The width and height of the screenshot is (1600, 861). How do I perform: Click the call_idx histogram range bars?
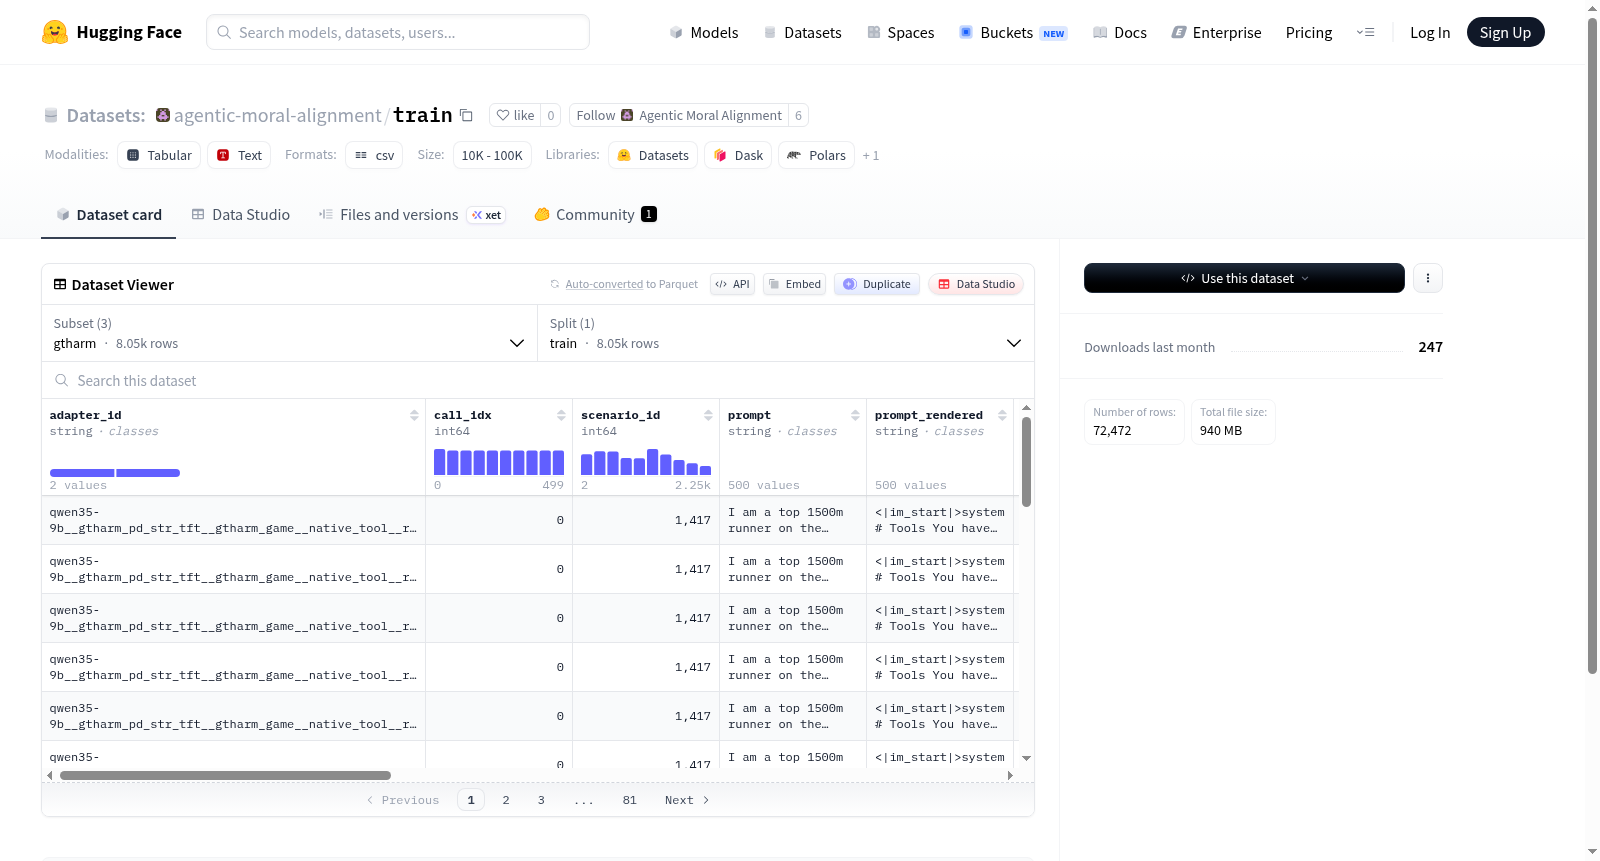[499, 462]
